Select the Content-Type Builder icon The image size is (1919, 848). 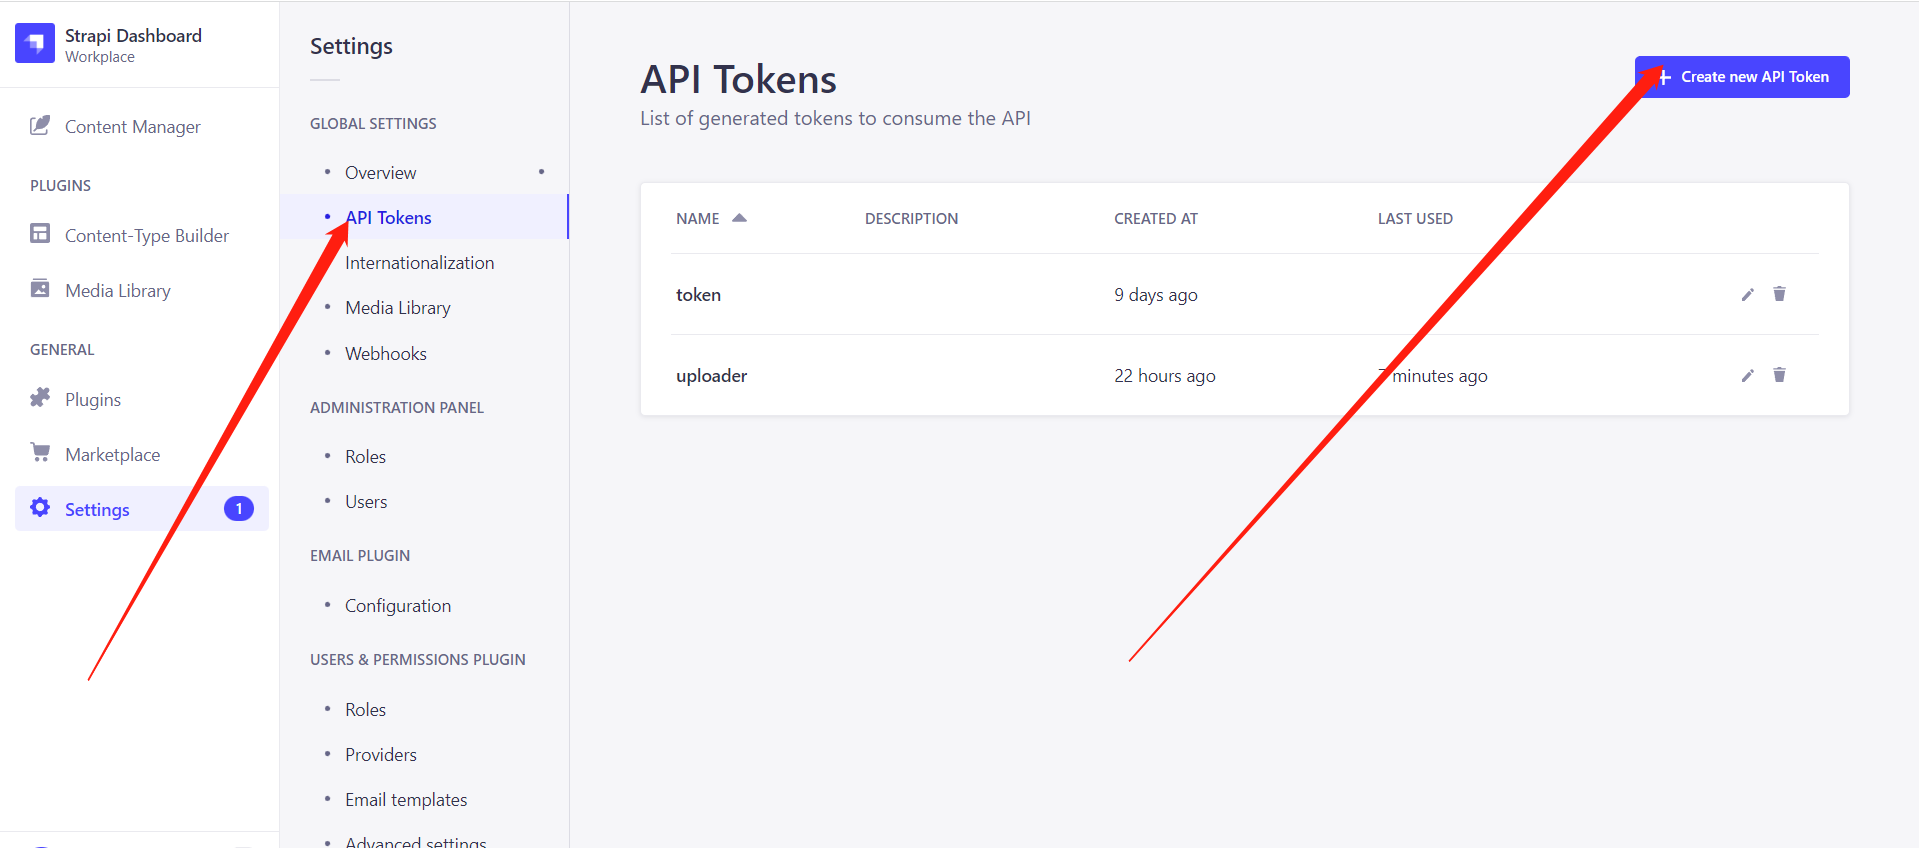coord(40,234)
